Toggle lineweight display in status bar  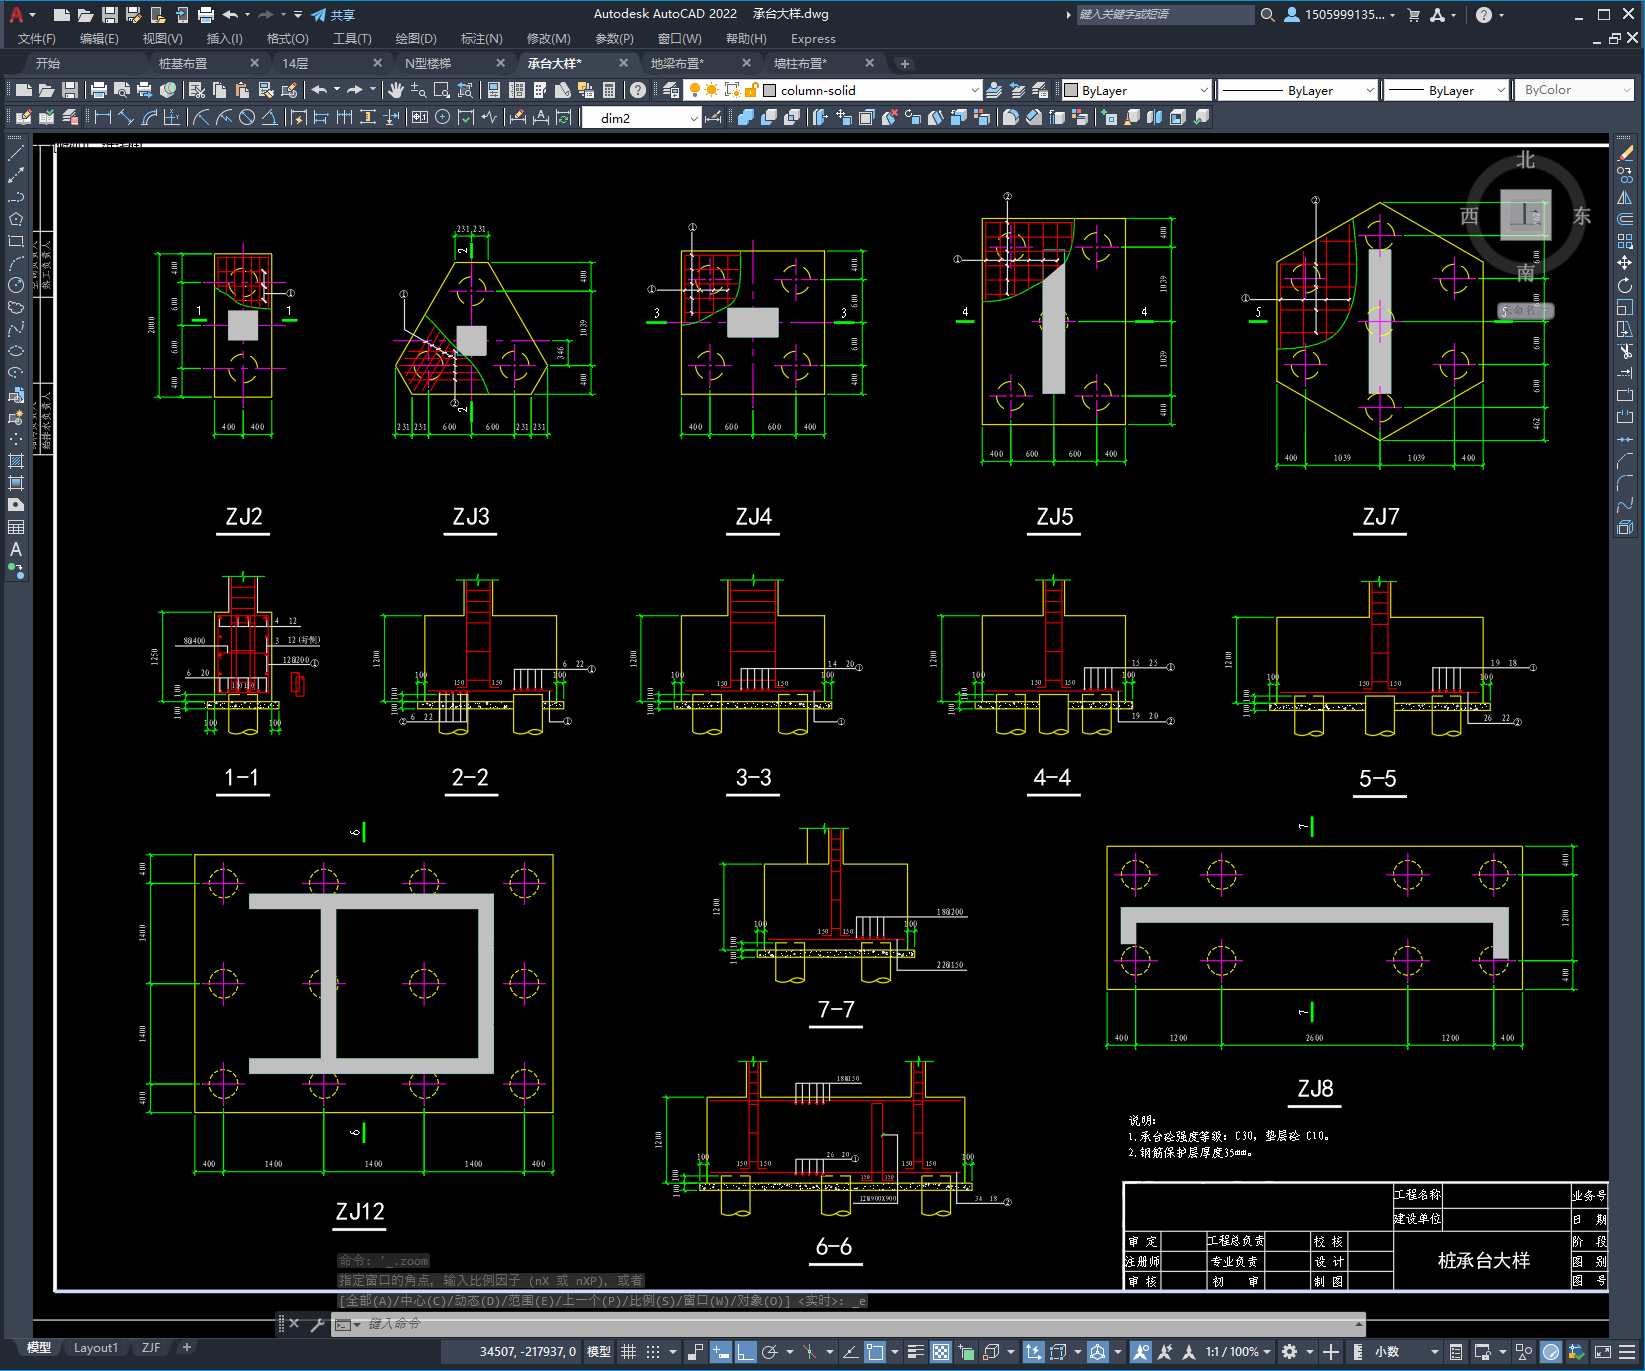(x=916, y=1352)
